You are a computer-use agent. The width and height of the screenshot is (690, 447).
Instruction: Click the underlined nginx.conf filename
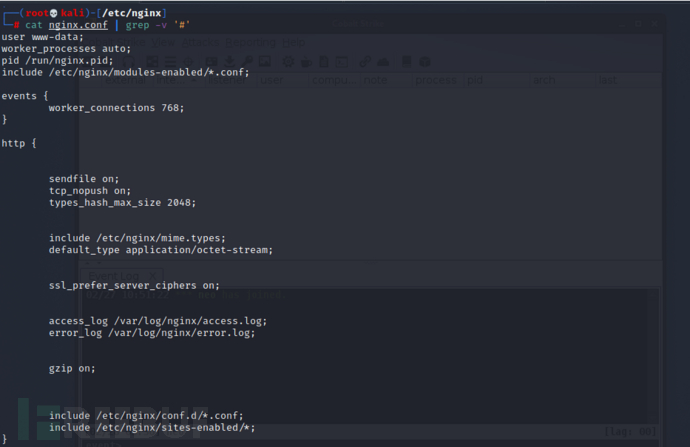coord(76,23)
